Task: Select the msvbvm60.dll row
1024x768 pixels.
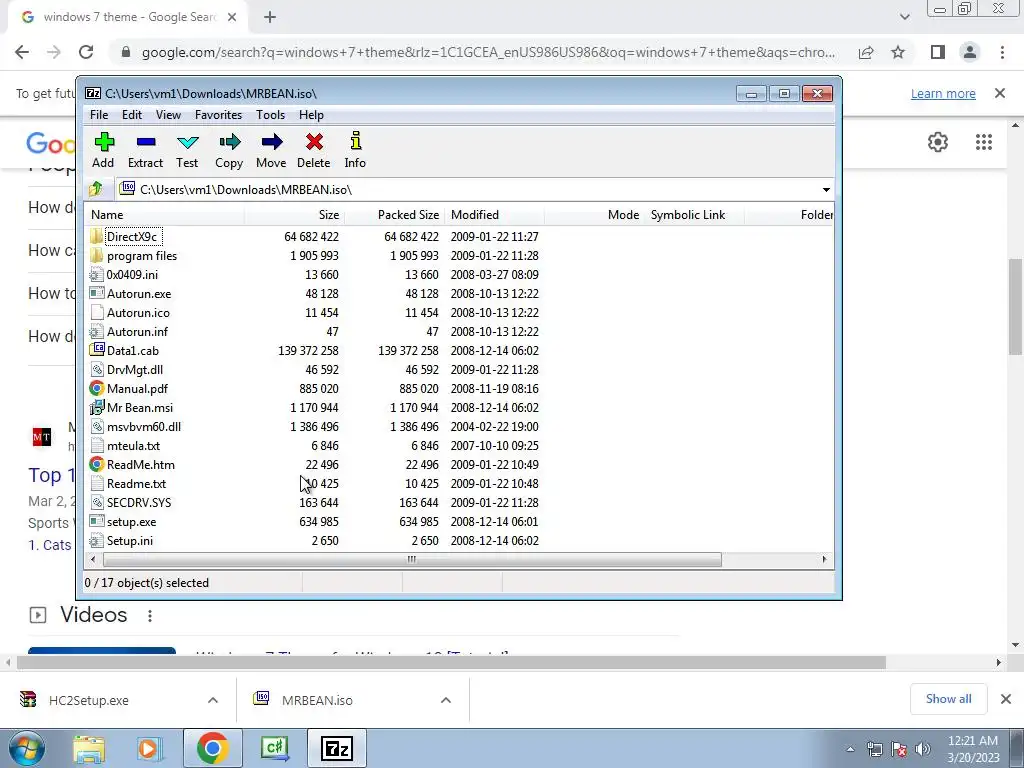Action: click(458, 426)
